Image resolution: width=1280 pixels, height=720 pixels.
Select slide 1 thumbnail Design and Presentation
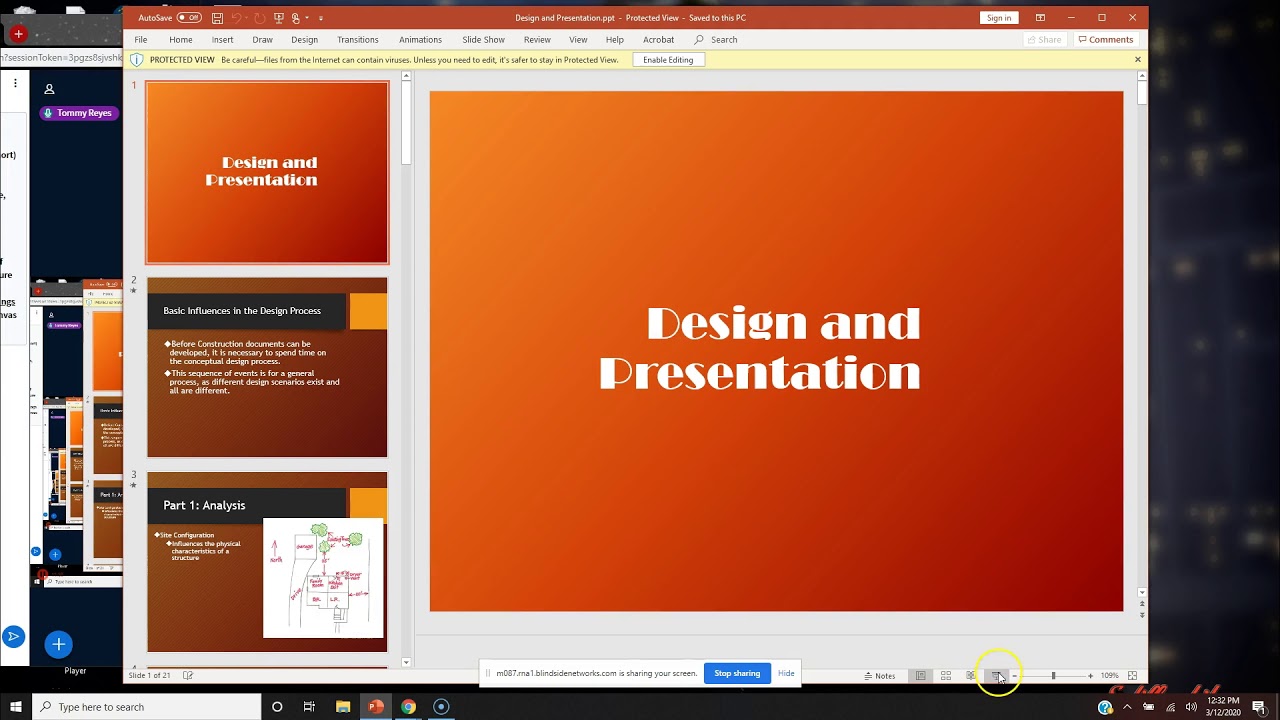click(267, 172)
